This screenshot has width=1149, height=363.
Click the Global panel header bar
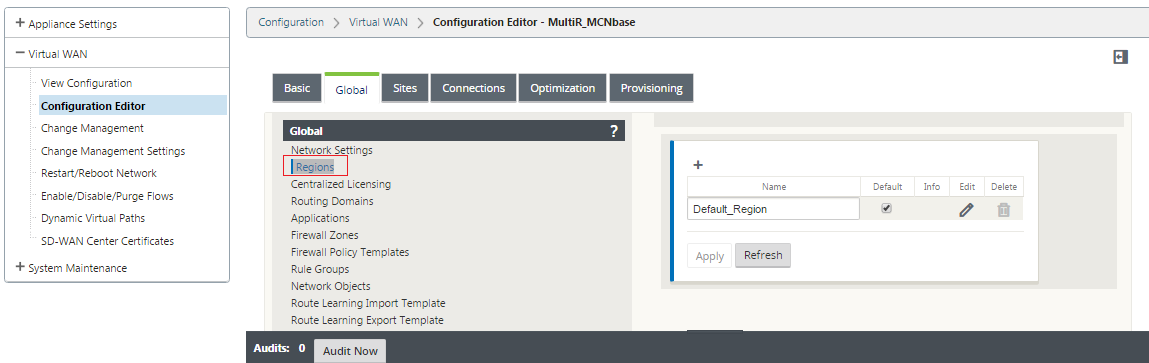[454, 131]
